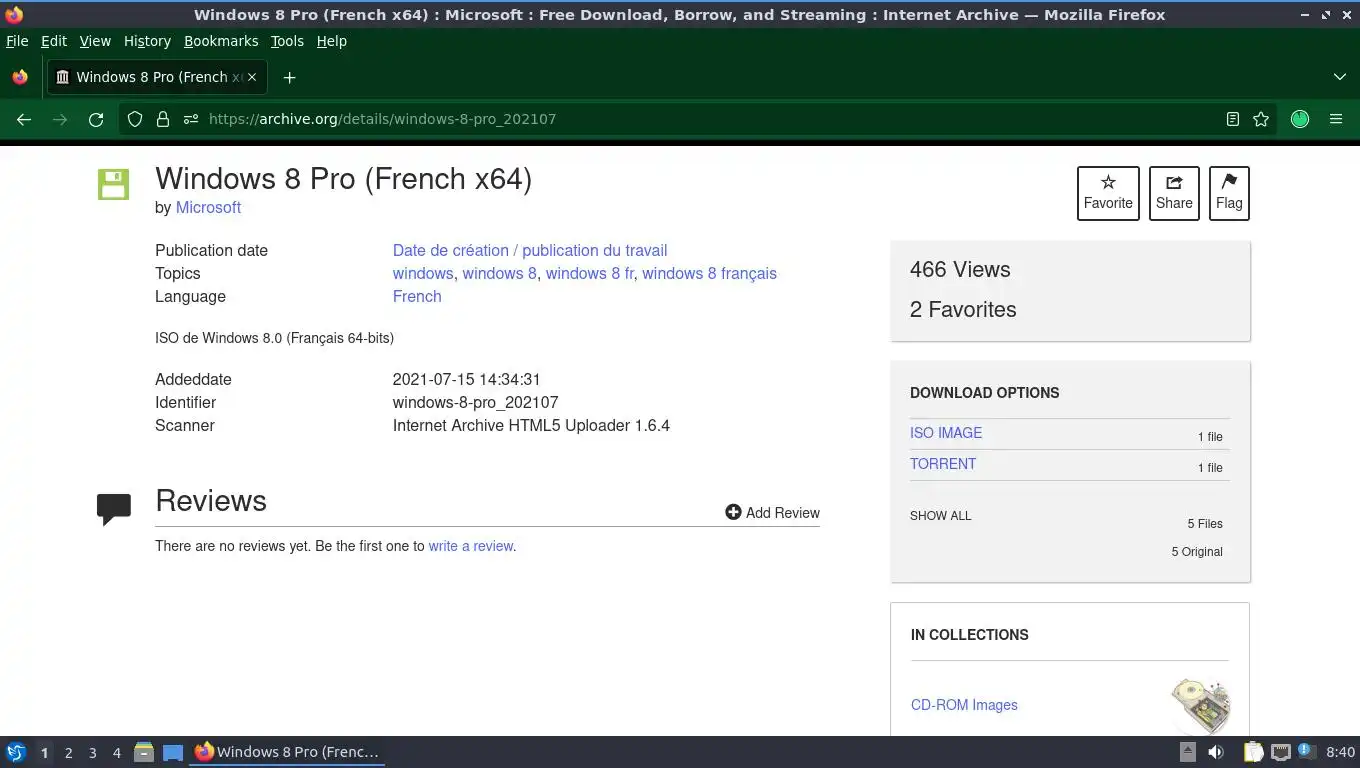
Task: Reload the page
Action: [96, 119]
